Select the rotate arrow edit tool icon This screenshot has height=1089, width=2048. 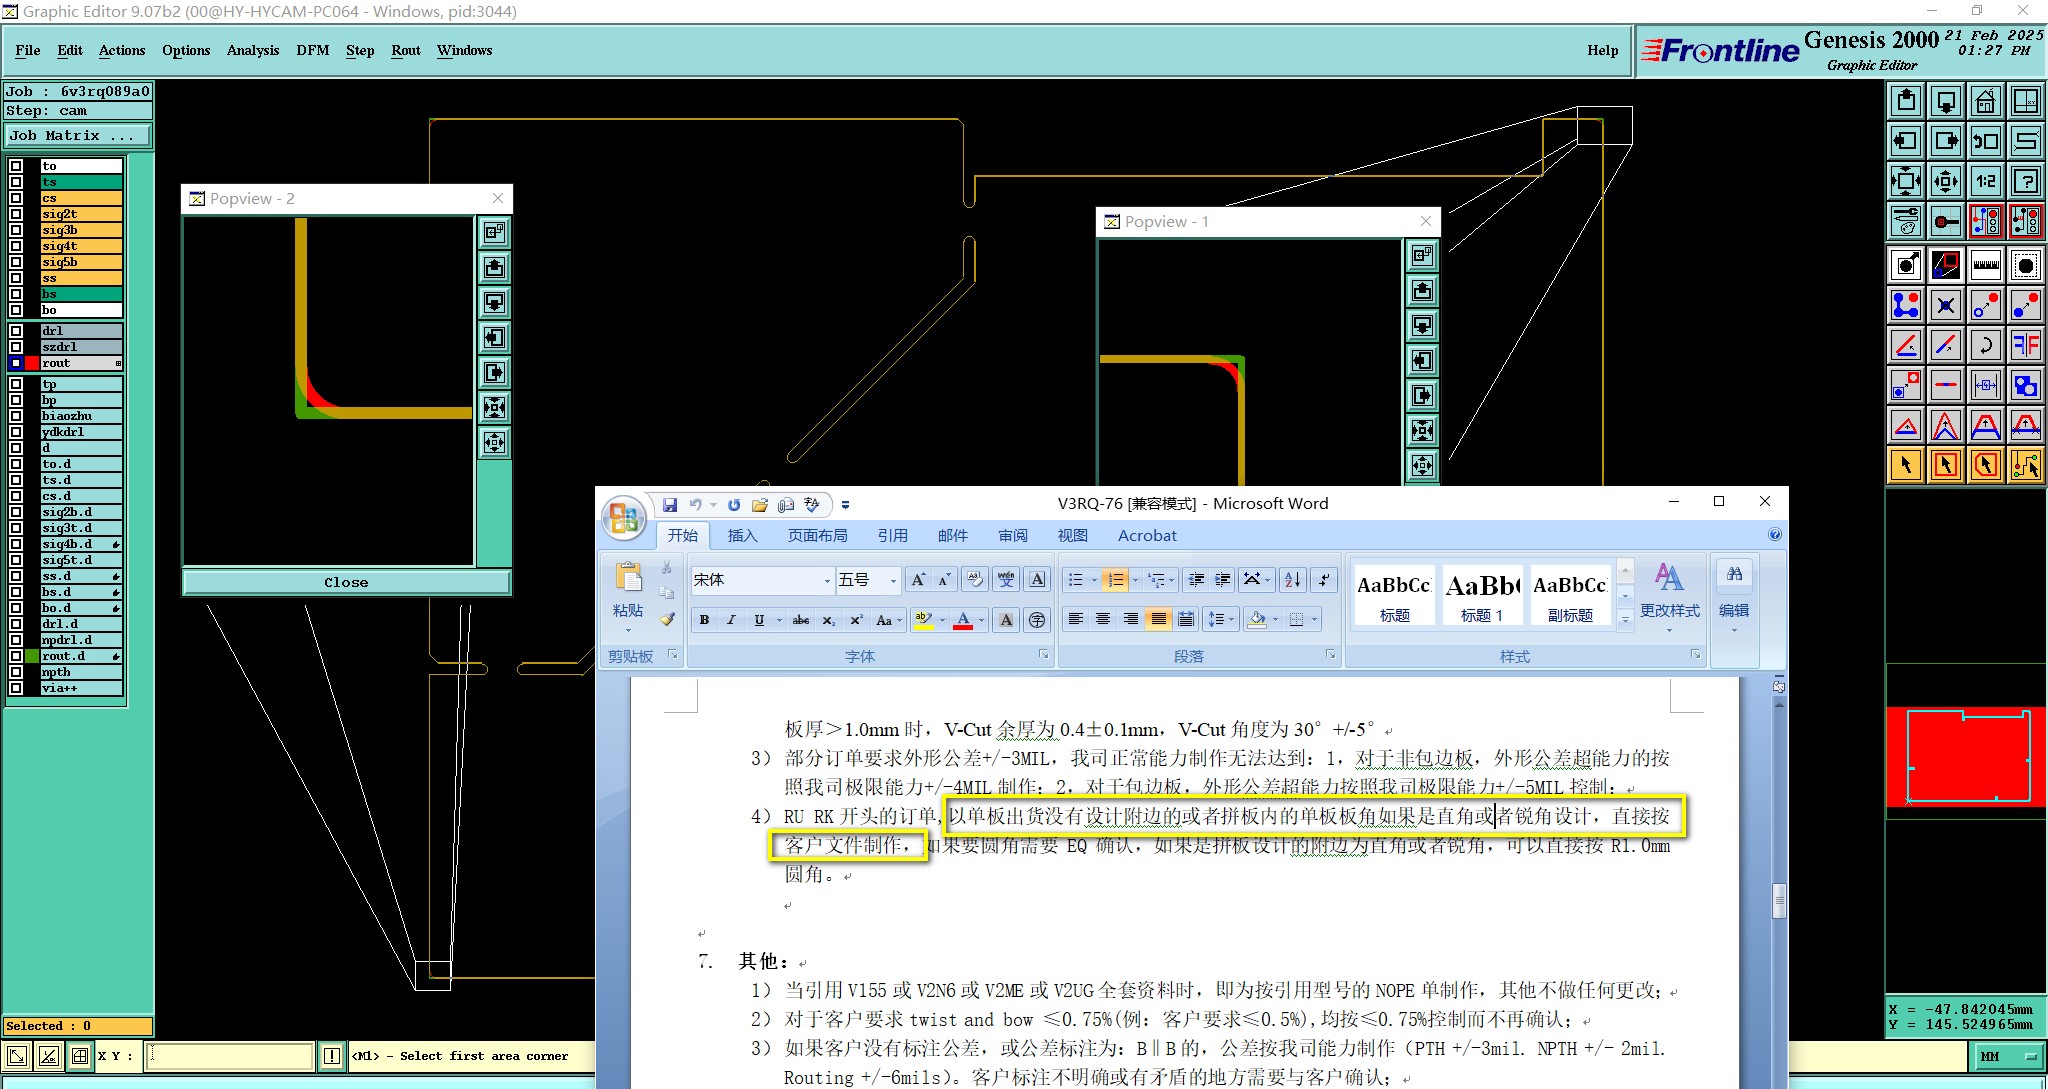pyautogui.click(x=1986, y=345)
